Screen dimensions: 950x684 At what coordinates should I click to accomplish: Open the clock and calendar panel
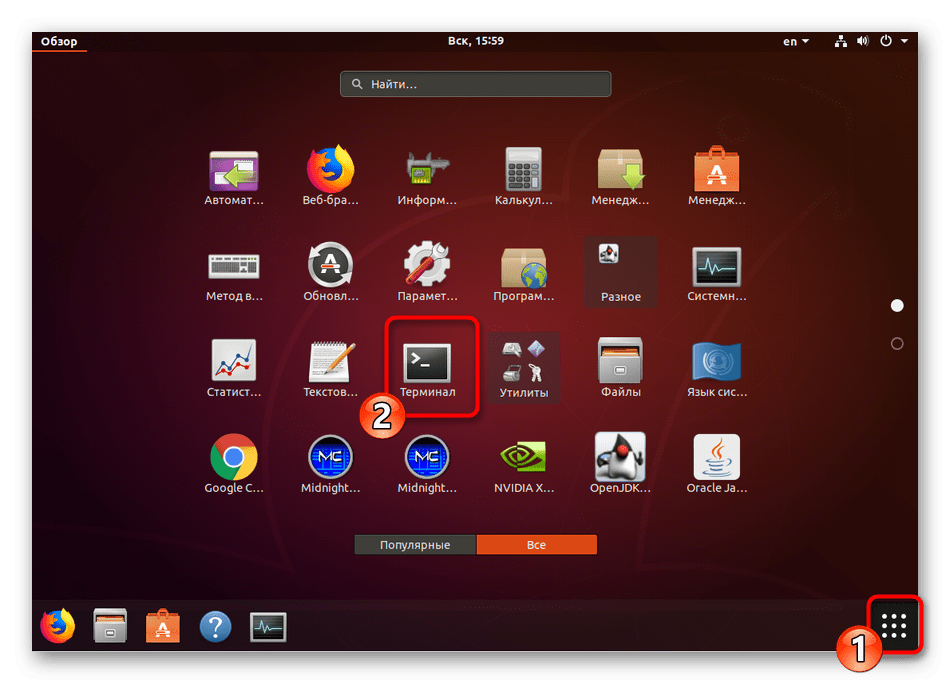coord(475,41)
